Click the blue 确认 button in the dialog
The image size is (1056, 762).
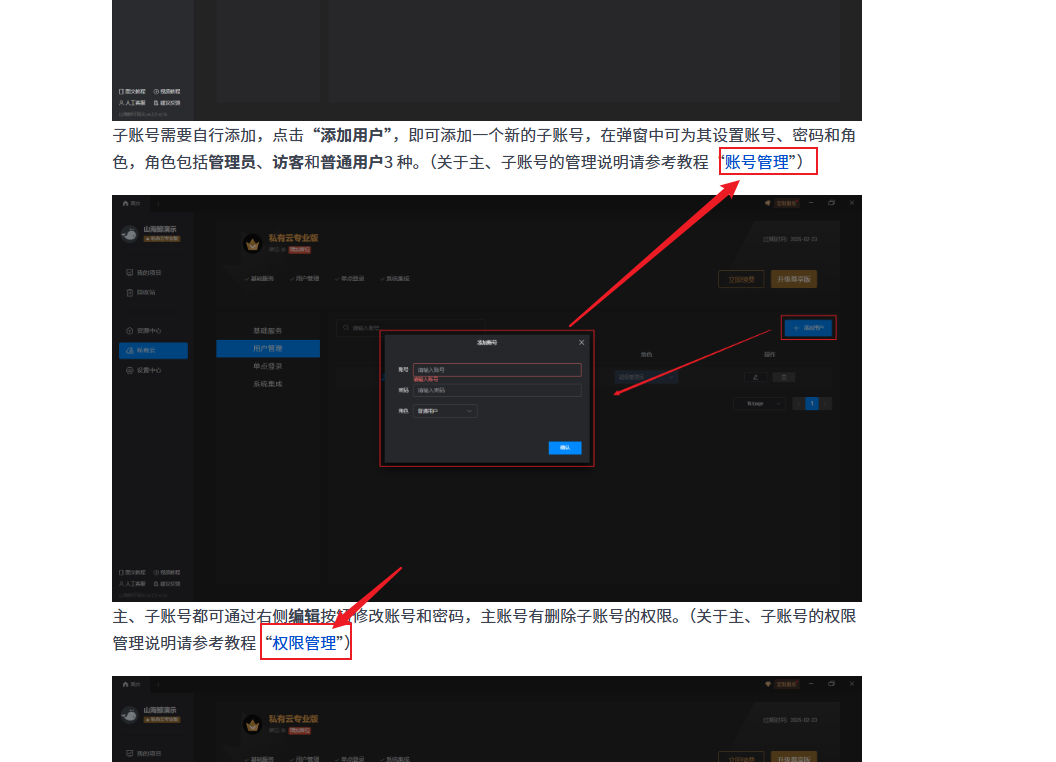[565, 448]
